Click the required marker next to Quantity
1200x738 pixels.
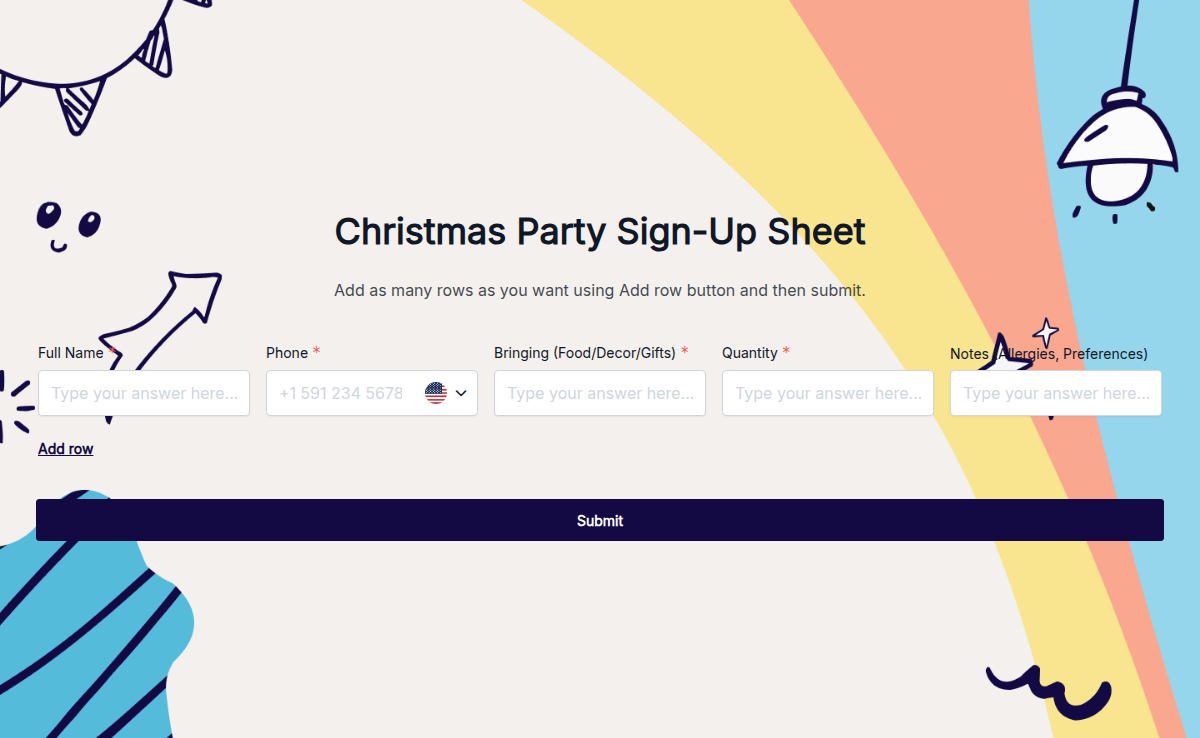point(787,350)
